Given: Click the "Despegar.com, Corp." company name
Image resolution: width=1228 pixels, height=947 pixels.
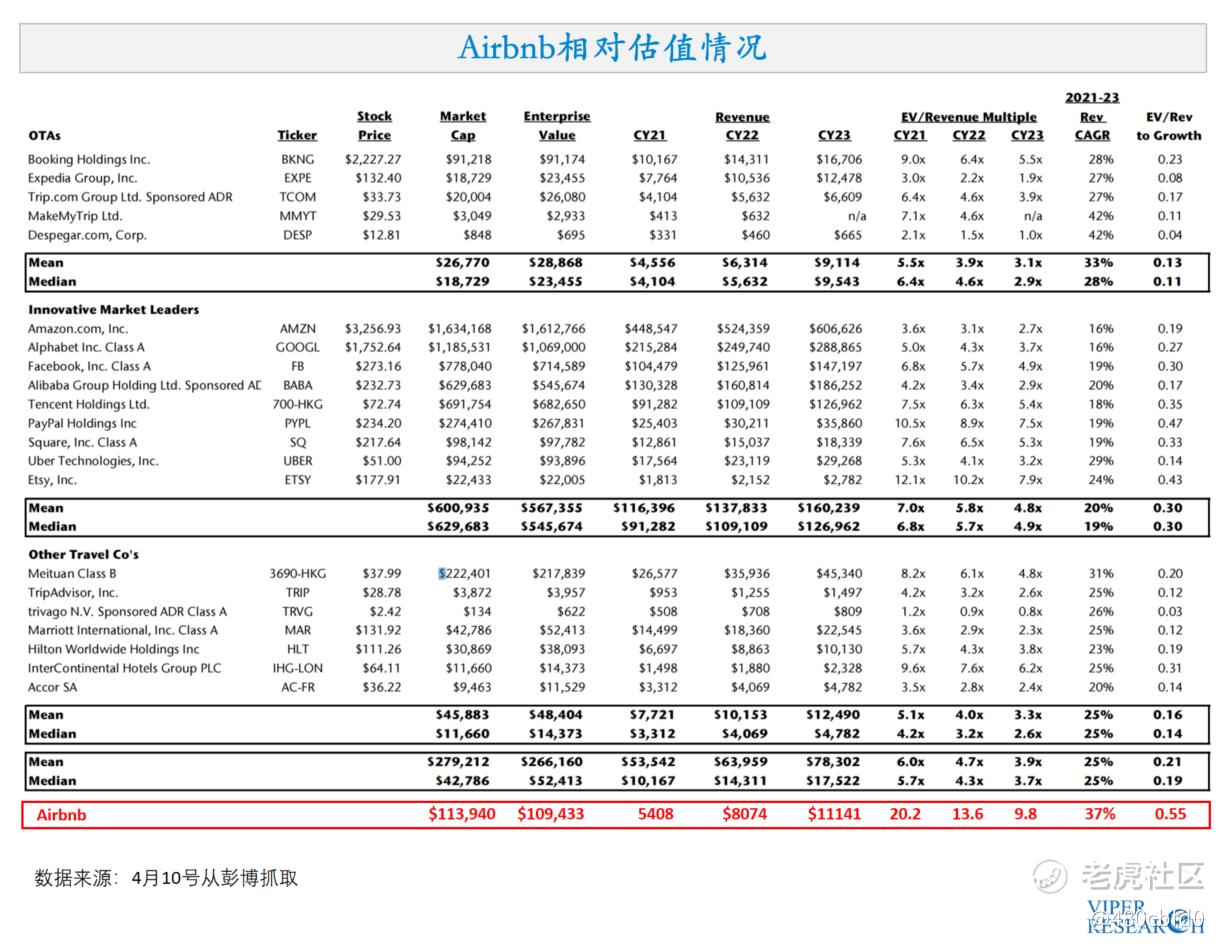Looking at the screenshot, I should (87, 235).
